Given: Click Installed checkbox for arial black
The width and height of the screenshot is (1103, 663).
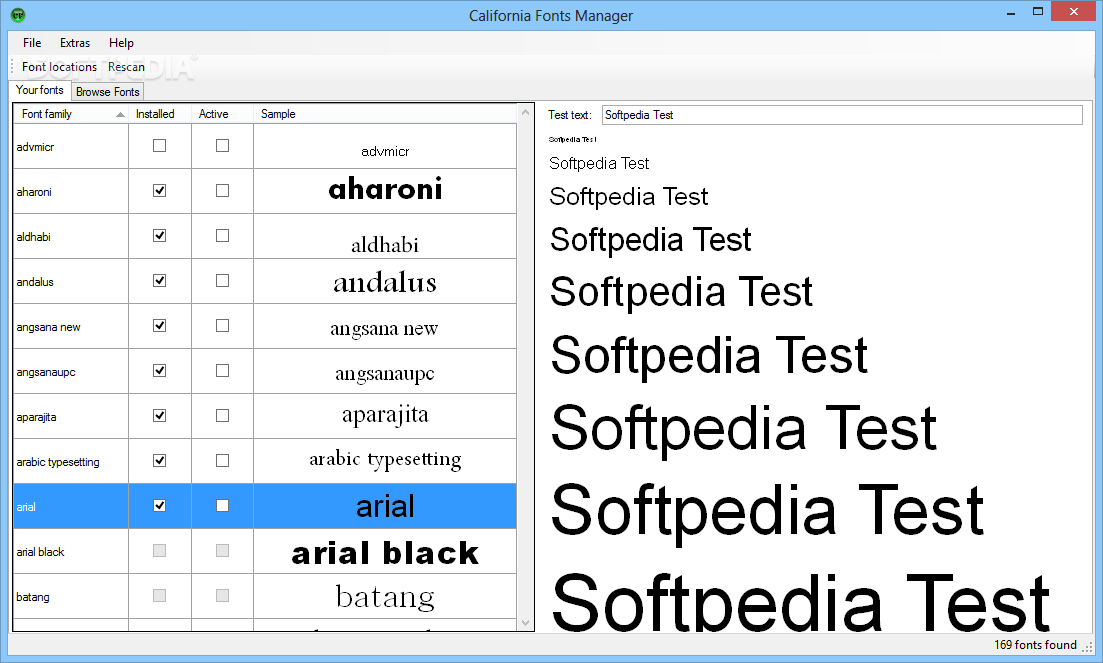Looking at the screenshot, I should pos(160,551).
